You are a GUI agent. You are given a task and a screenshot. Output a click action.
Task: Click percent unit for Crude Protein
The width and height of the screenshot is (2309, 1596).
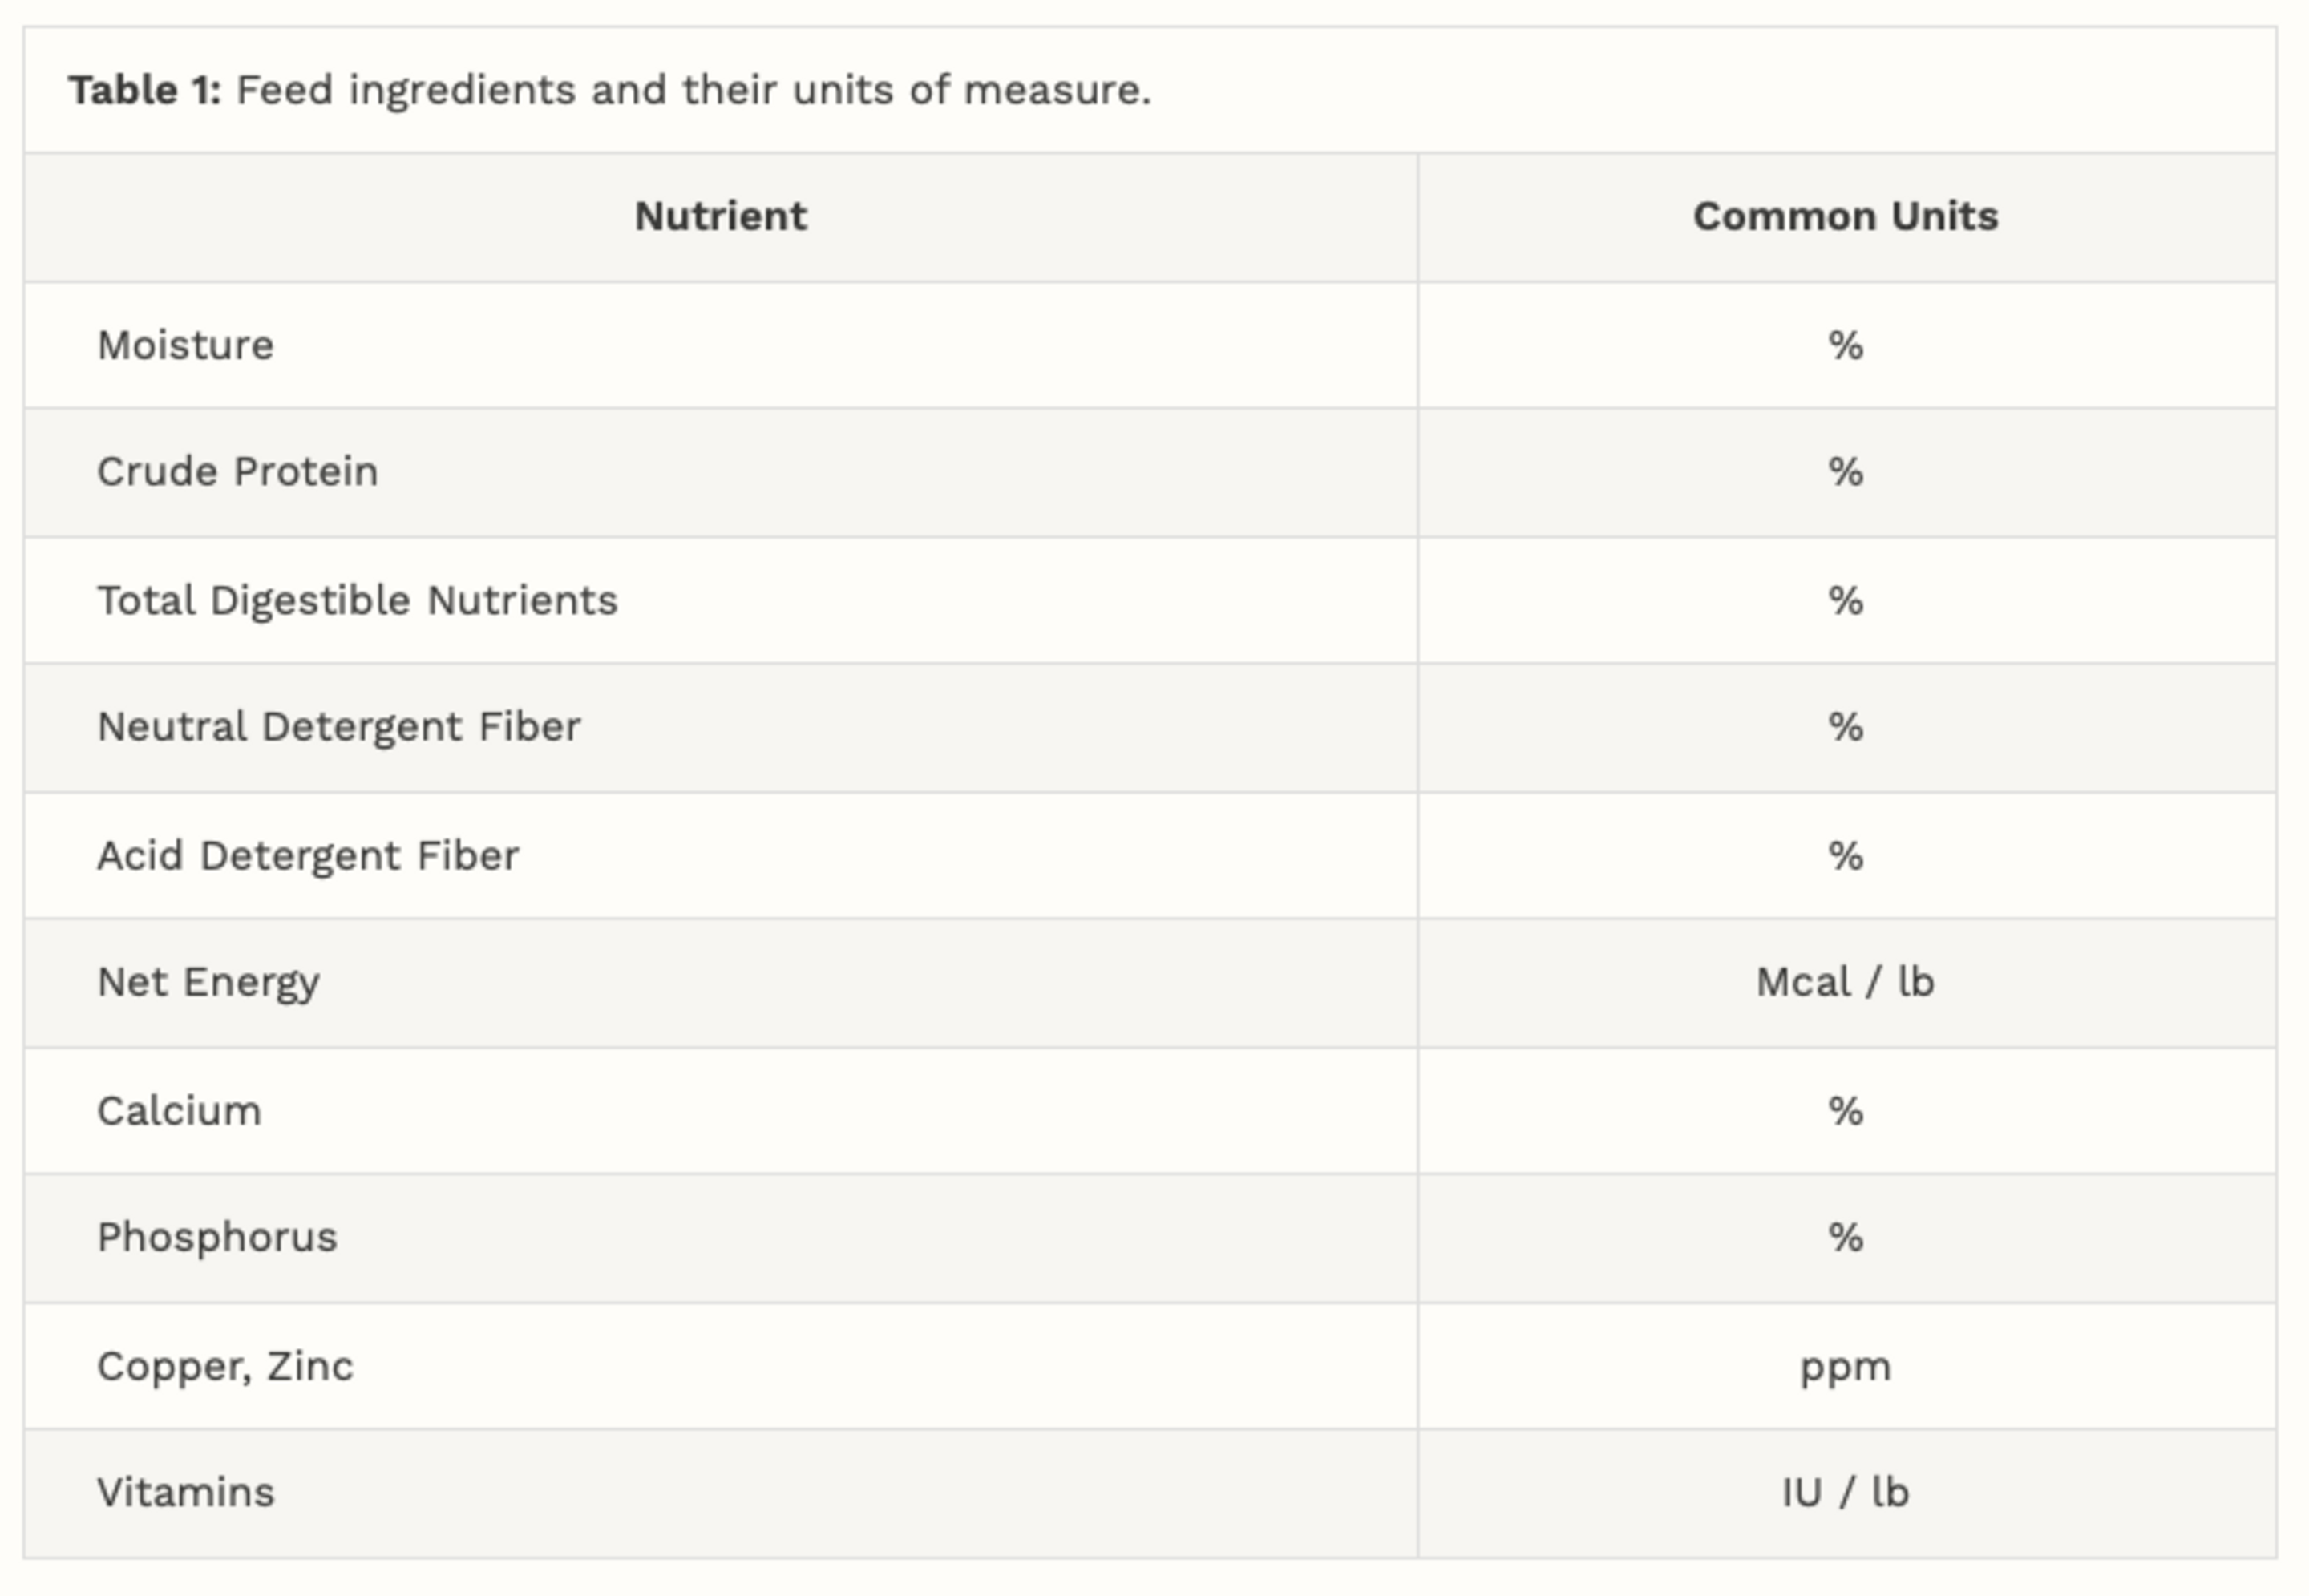pyautogui.click(x=1845, y=472)
